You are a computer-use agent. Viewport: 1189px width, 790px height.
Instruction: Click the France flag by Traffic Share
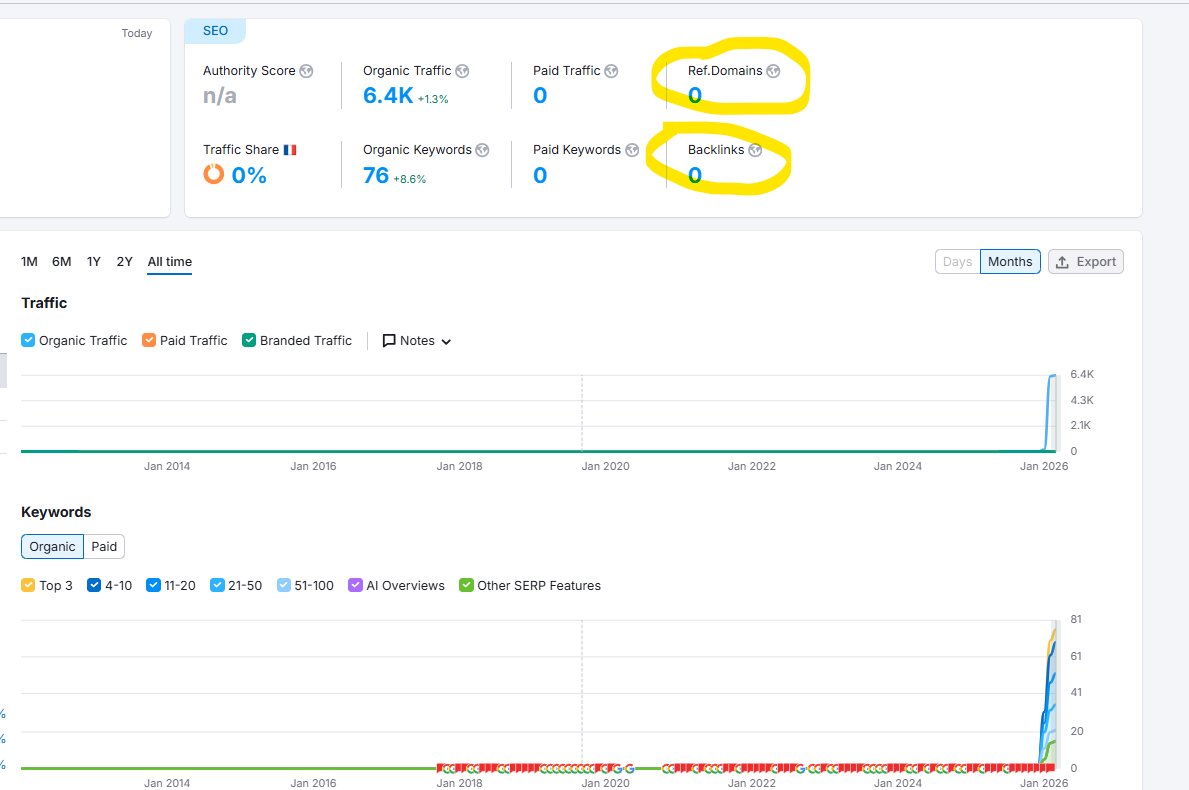(x=290, y=150)
